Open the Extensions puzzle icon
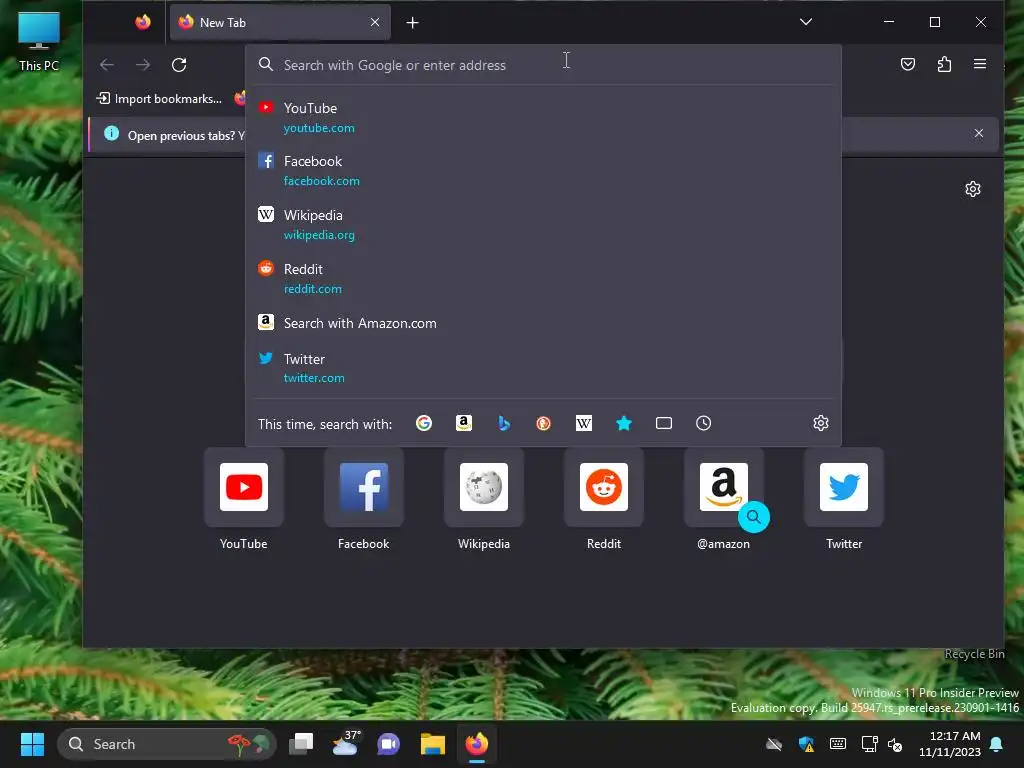The width and height of the screenshot is (1024, 768). tap(944, 64)
